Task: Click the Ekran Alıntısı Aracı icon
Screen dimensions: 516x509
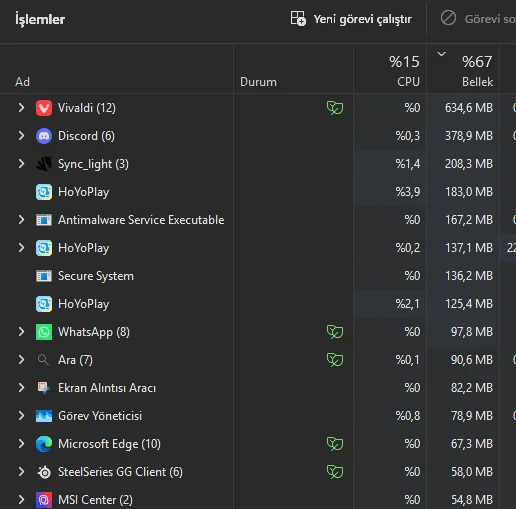Action: (x=44, y=388)
